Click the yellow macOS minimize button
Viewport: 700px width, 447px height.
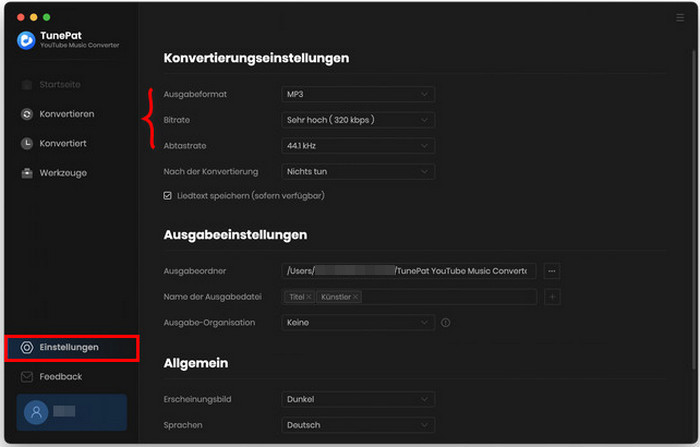tap(33, 17)
